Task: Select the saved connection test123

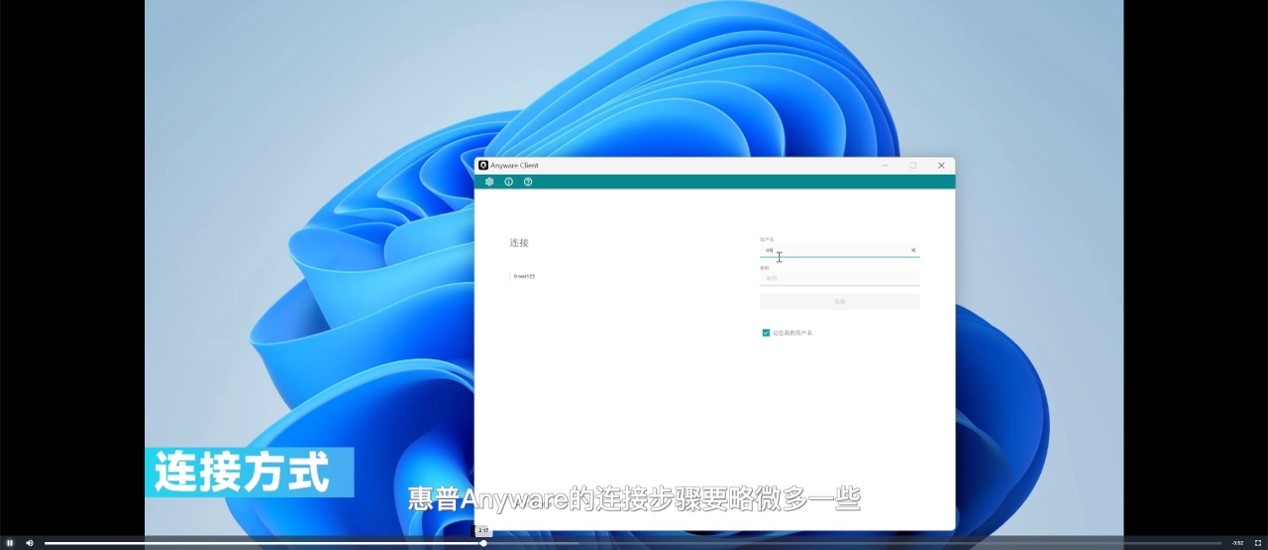Action: 524,276
